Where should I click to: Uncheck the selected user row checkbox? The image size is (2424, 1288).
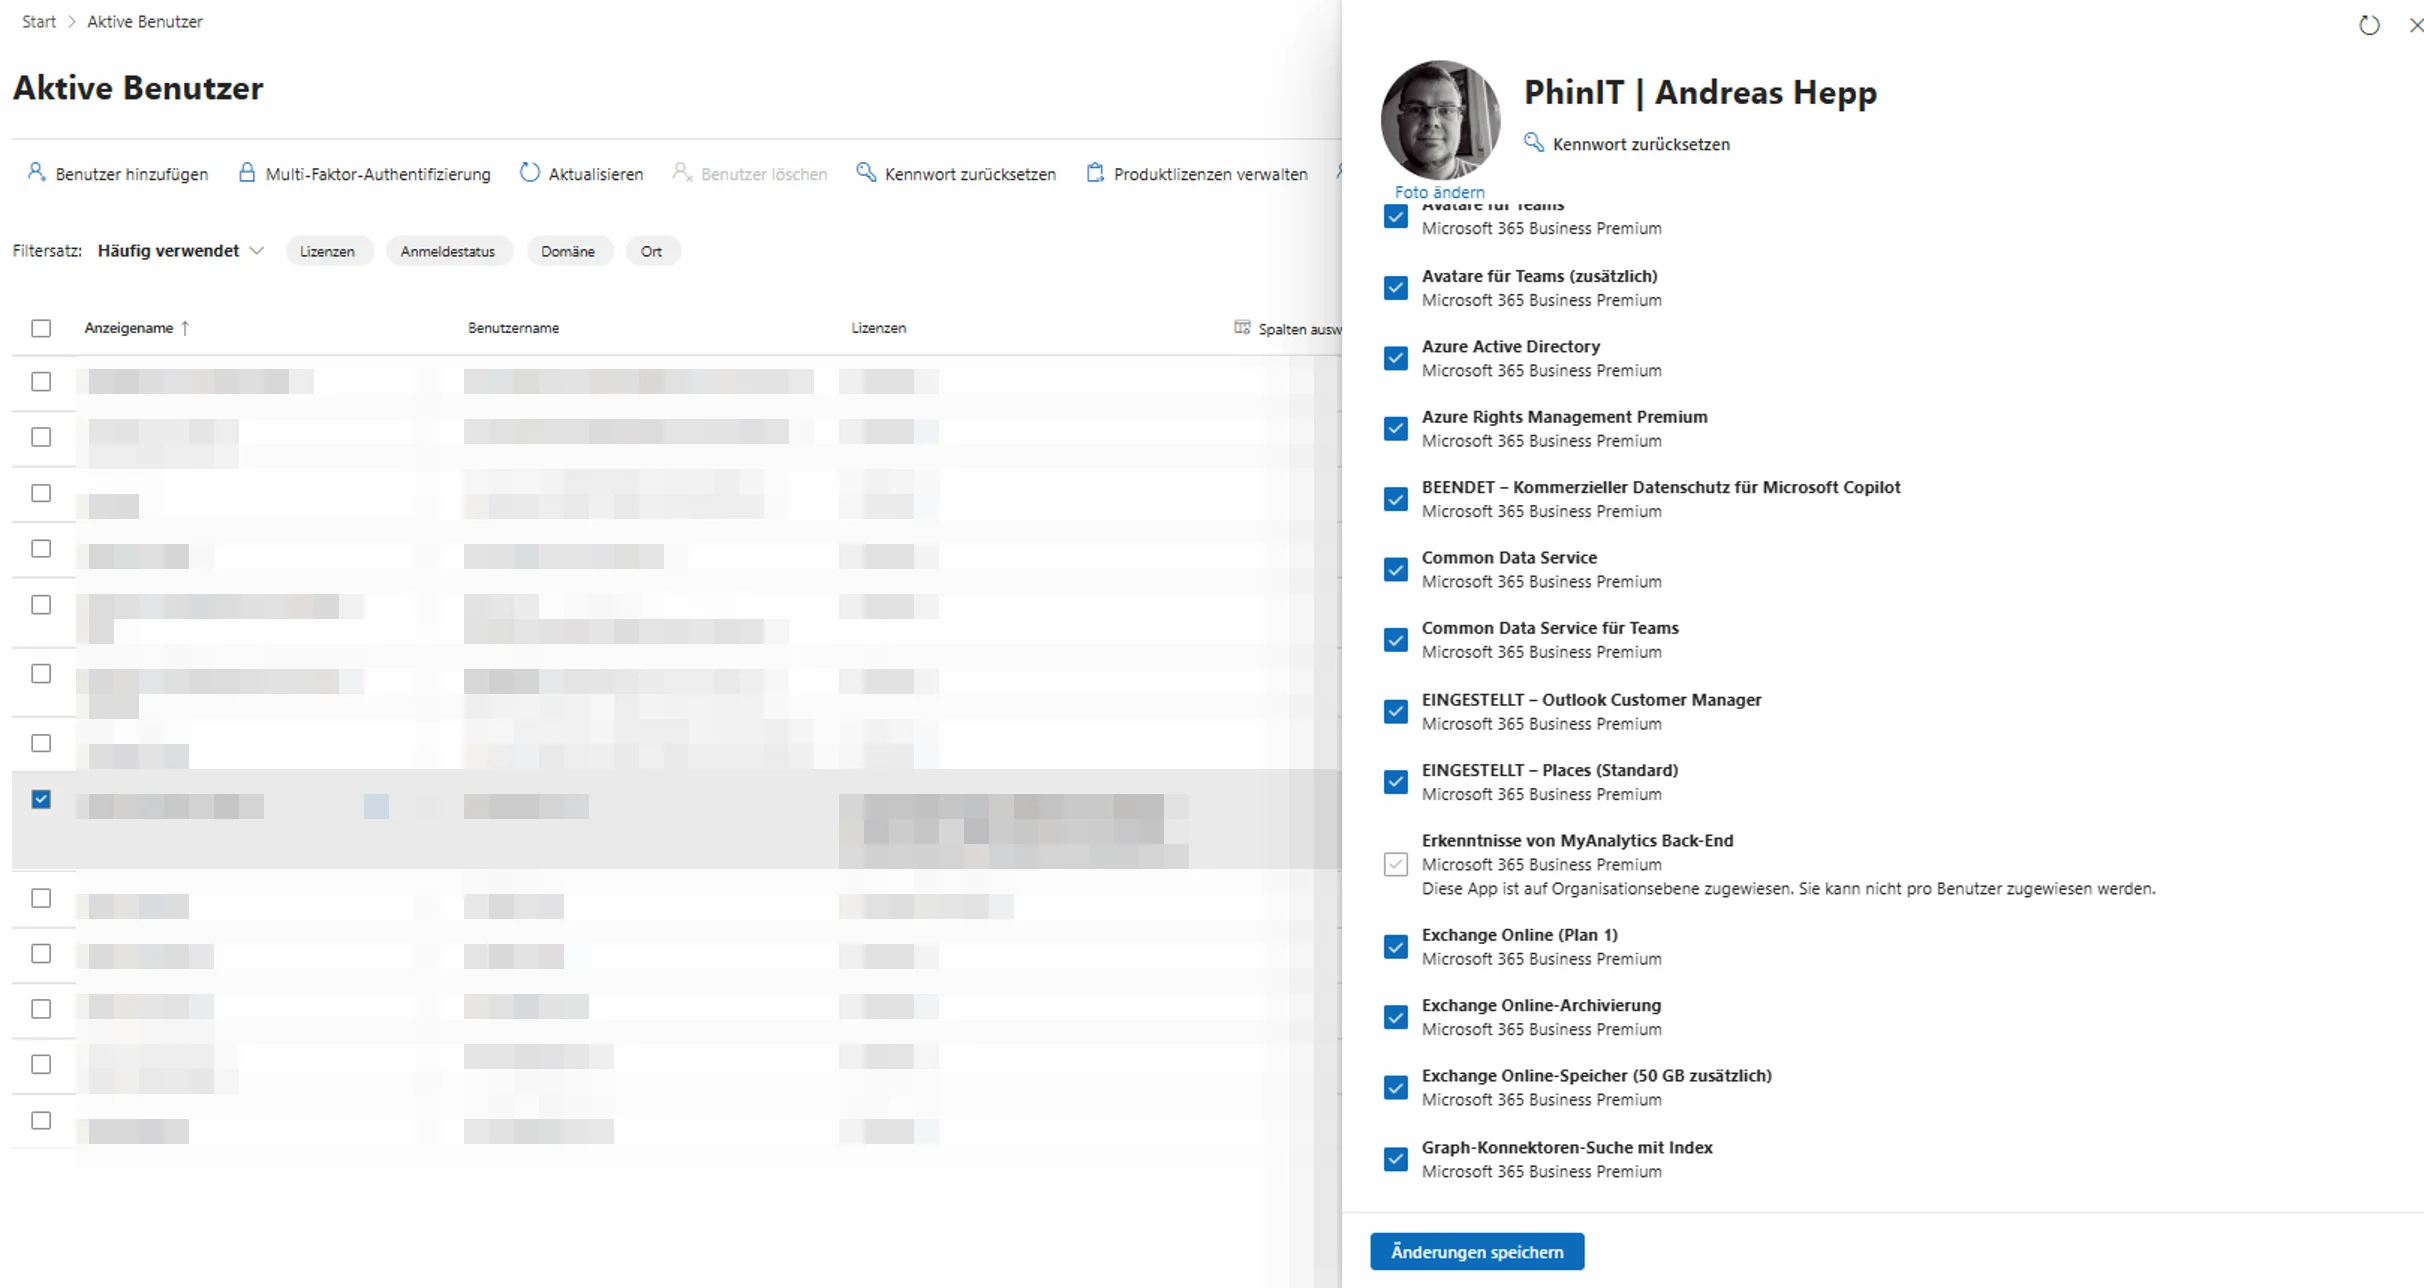point(41,799)
